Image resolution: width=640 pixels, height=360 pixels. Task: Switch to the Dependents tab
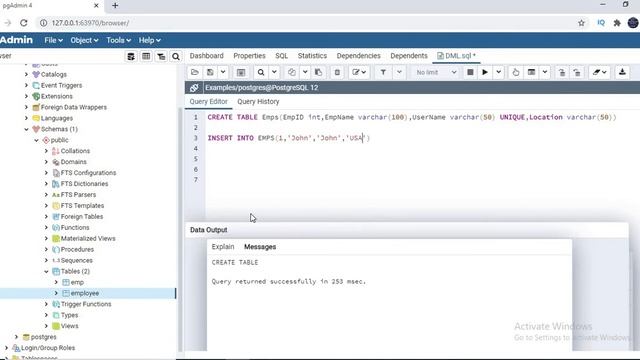coord(409,56)
